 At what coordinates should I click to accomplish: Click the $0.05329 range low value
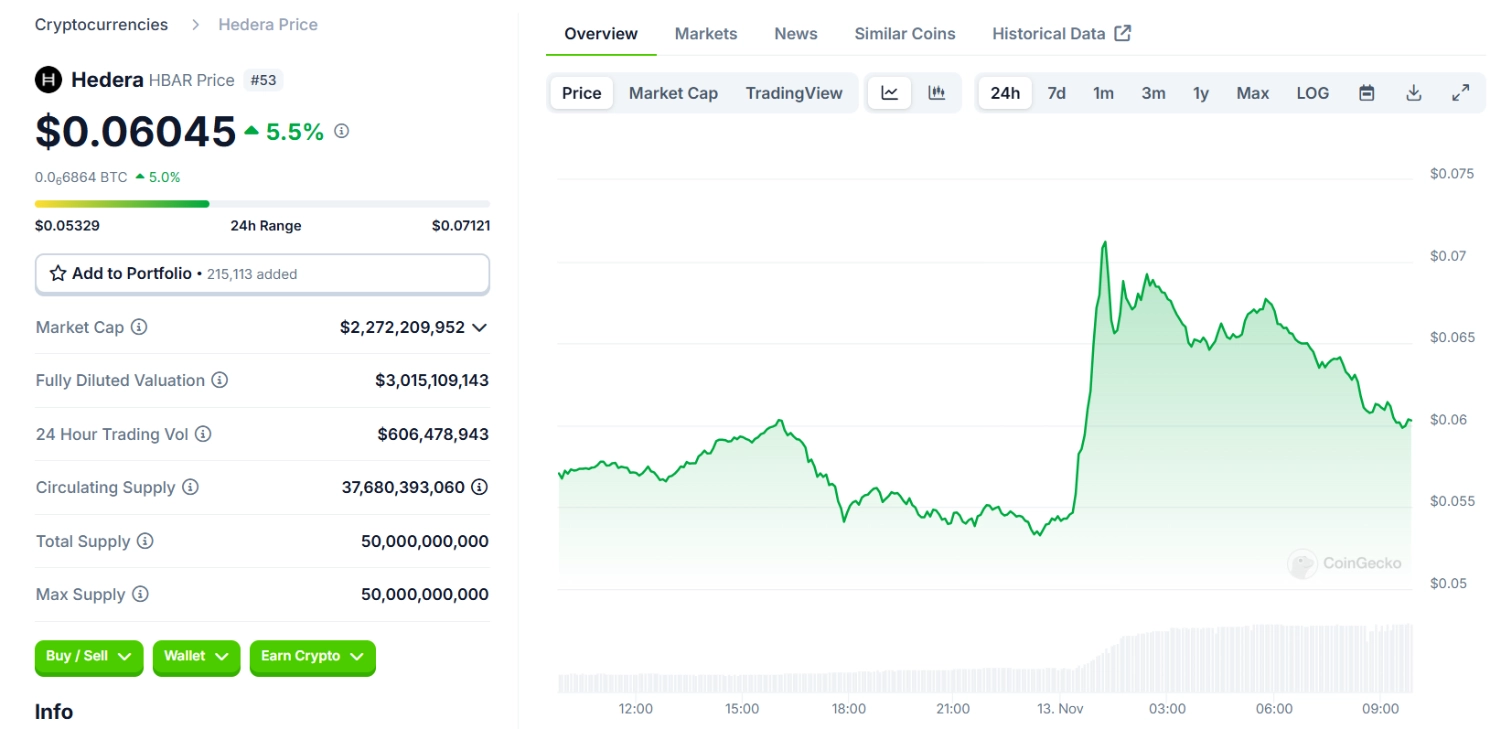pyautogui.click(x=67, y=225)
